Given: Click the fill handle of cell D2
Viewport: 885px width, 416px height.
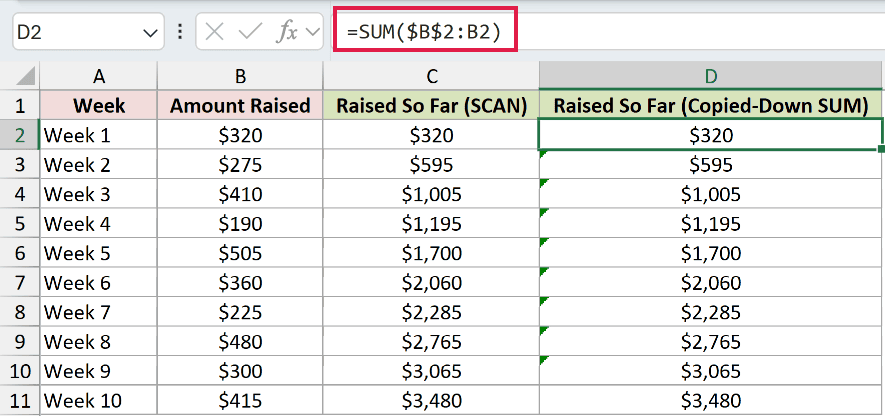Looking at the screenshot, I should click(881, 148).
